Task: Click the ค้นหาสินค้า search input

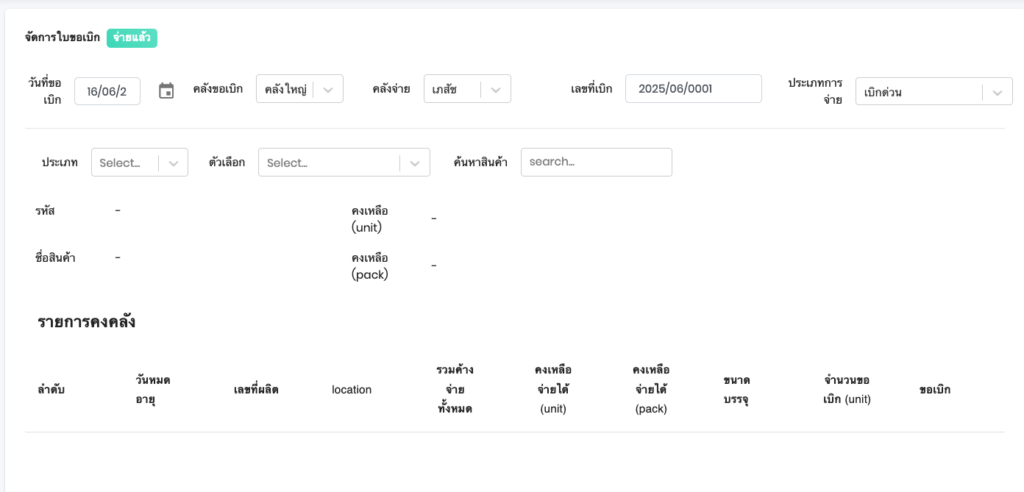Action: point(596,162)
